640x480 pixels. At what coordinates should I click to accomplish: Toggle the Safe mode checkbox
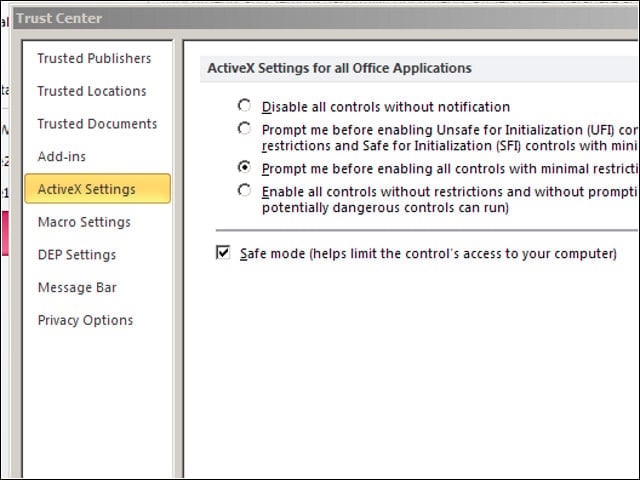pyautogui.click(x=223, y=253)
